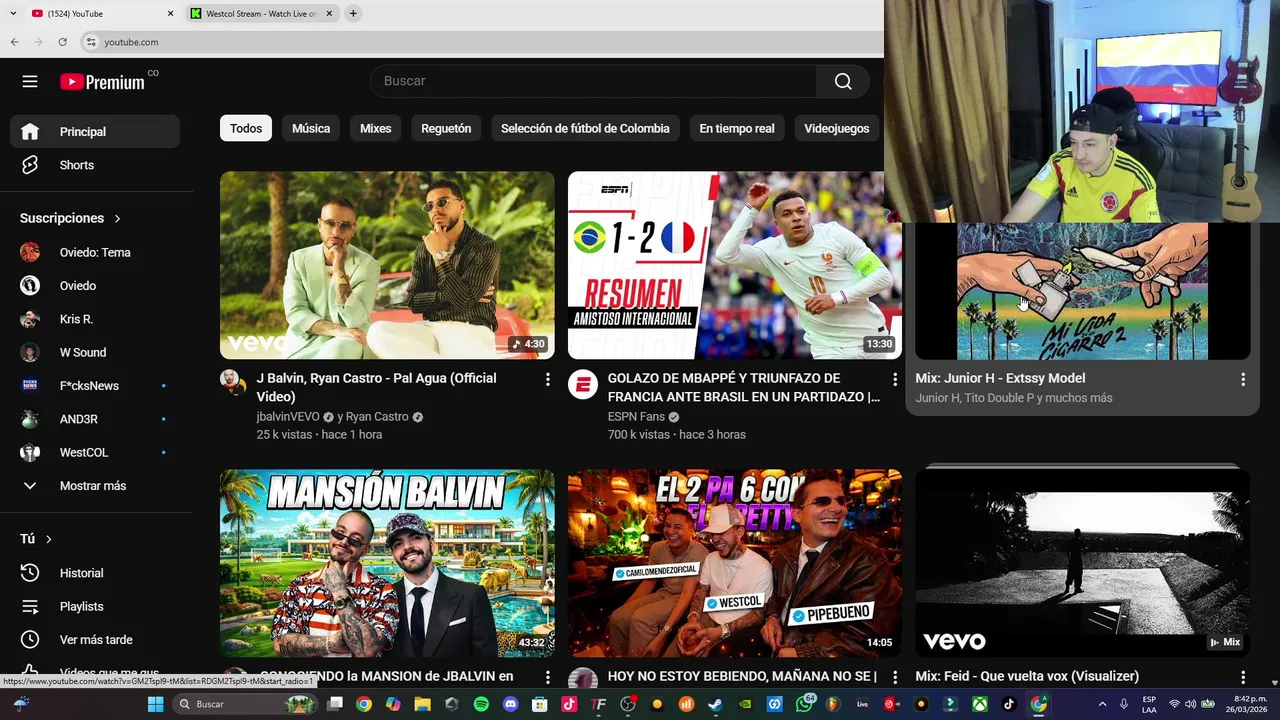Show hidden system tray icons
This screenshot has width=1280, height=720.
(1102, 704)
